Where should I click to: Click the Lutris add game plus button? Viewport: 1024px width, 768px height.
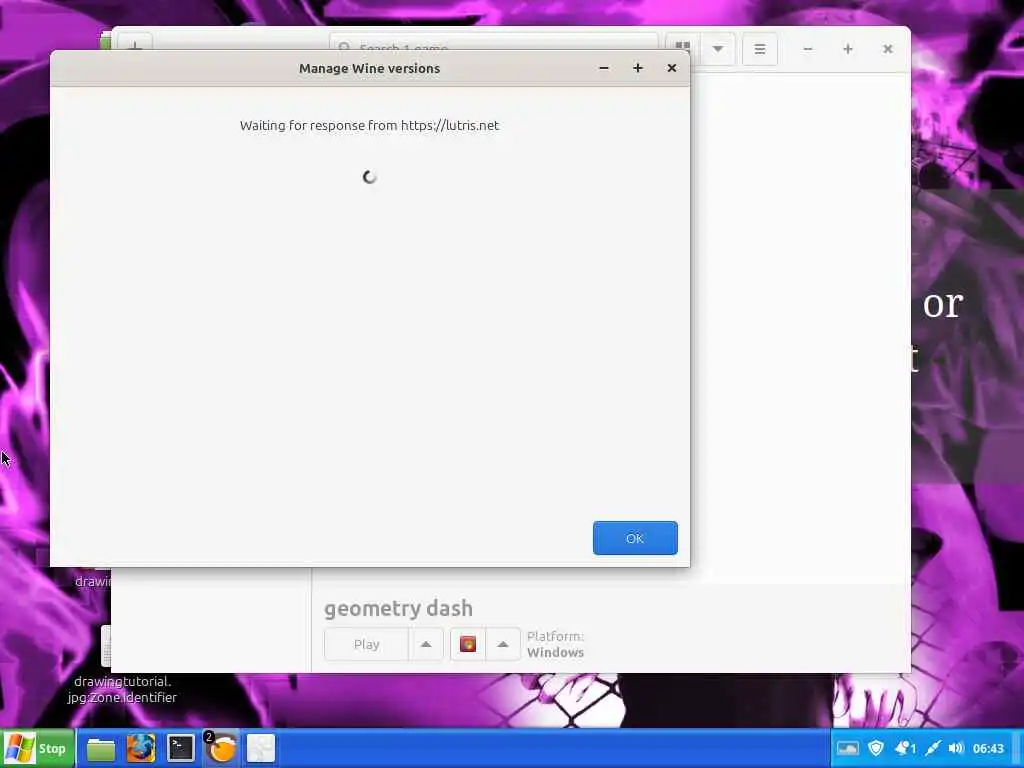135,42
